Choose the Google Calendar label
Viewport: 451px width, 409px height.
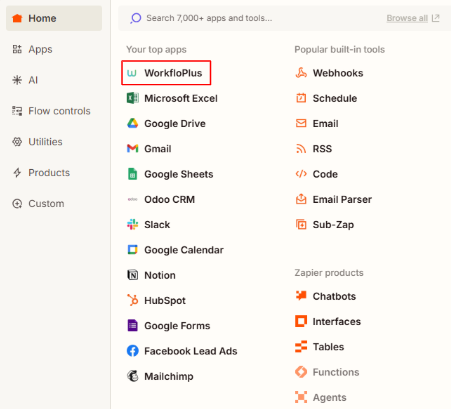point(184,250)
